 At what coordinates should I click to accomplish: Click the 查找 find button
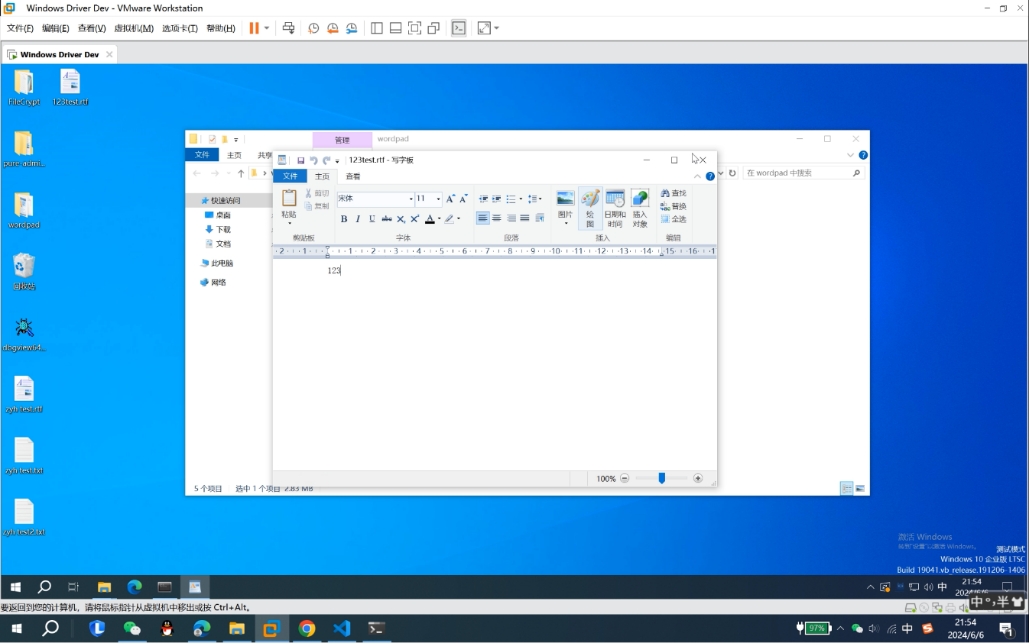(673, 193)
